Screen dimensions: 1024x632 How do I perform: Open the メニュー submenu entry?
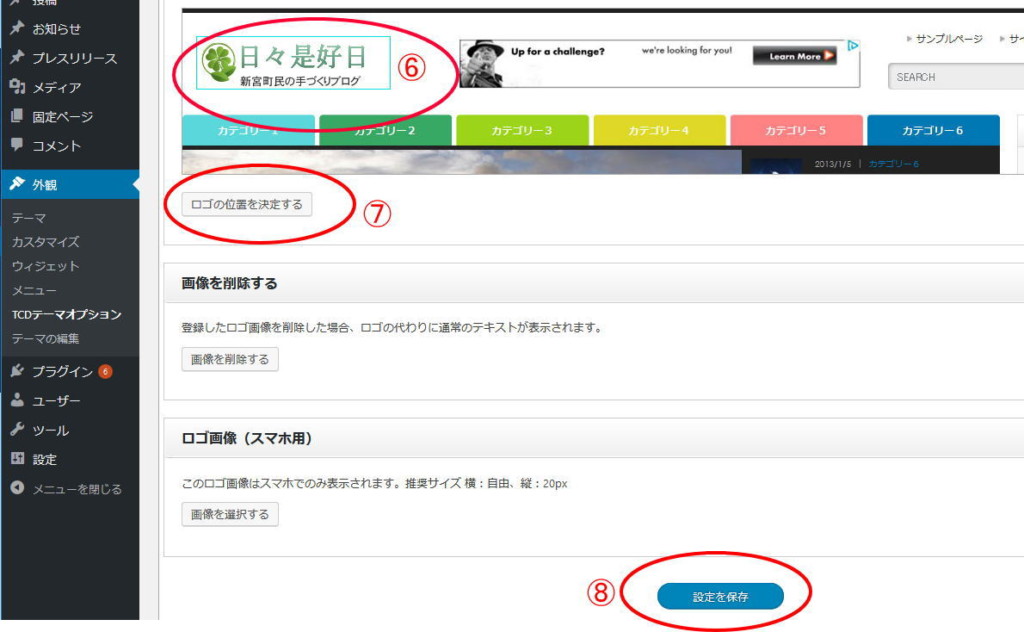pyautogui.click(x=34, y=291)
